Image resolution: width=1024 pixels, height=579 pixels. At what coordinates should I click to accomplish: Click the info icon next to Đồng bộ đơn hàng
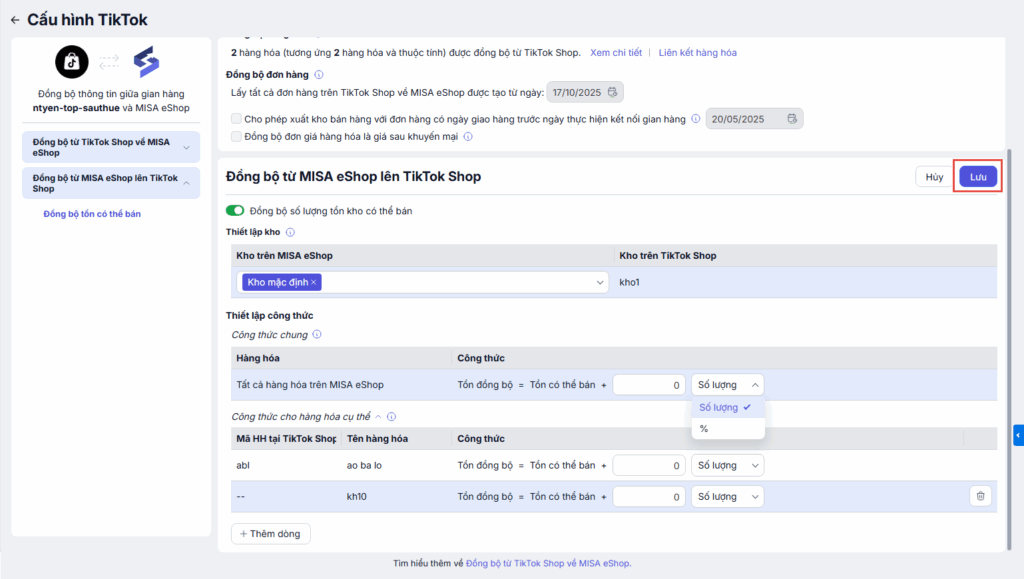point(319,74)
